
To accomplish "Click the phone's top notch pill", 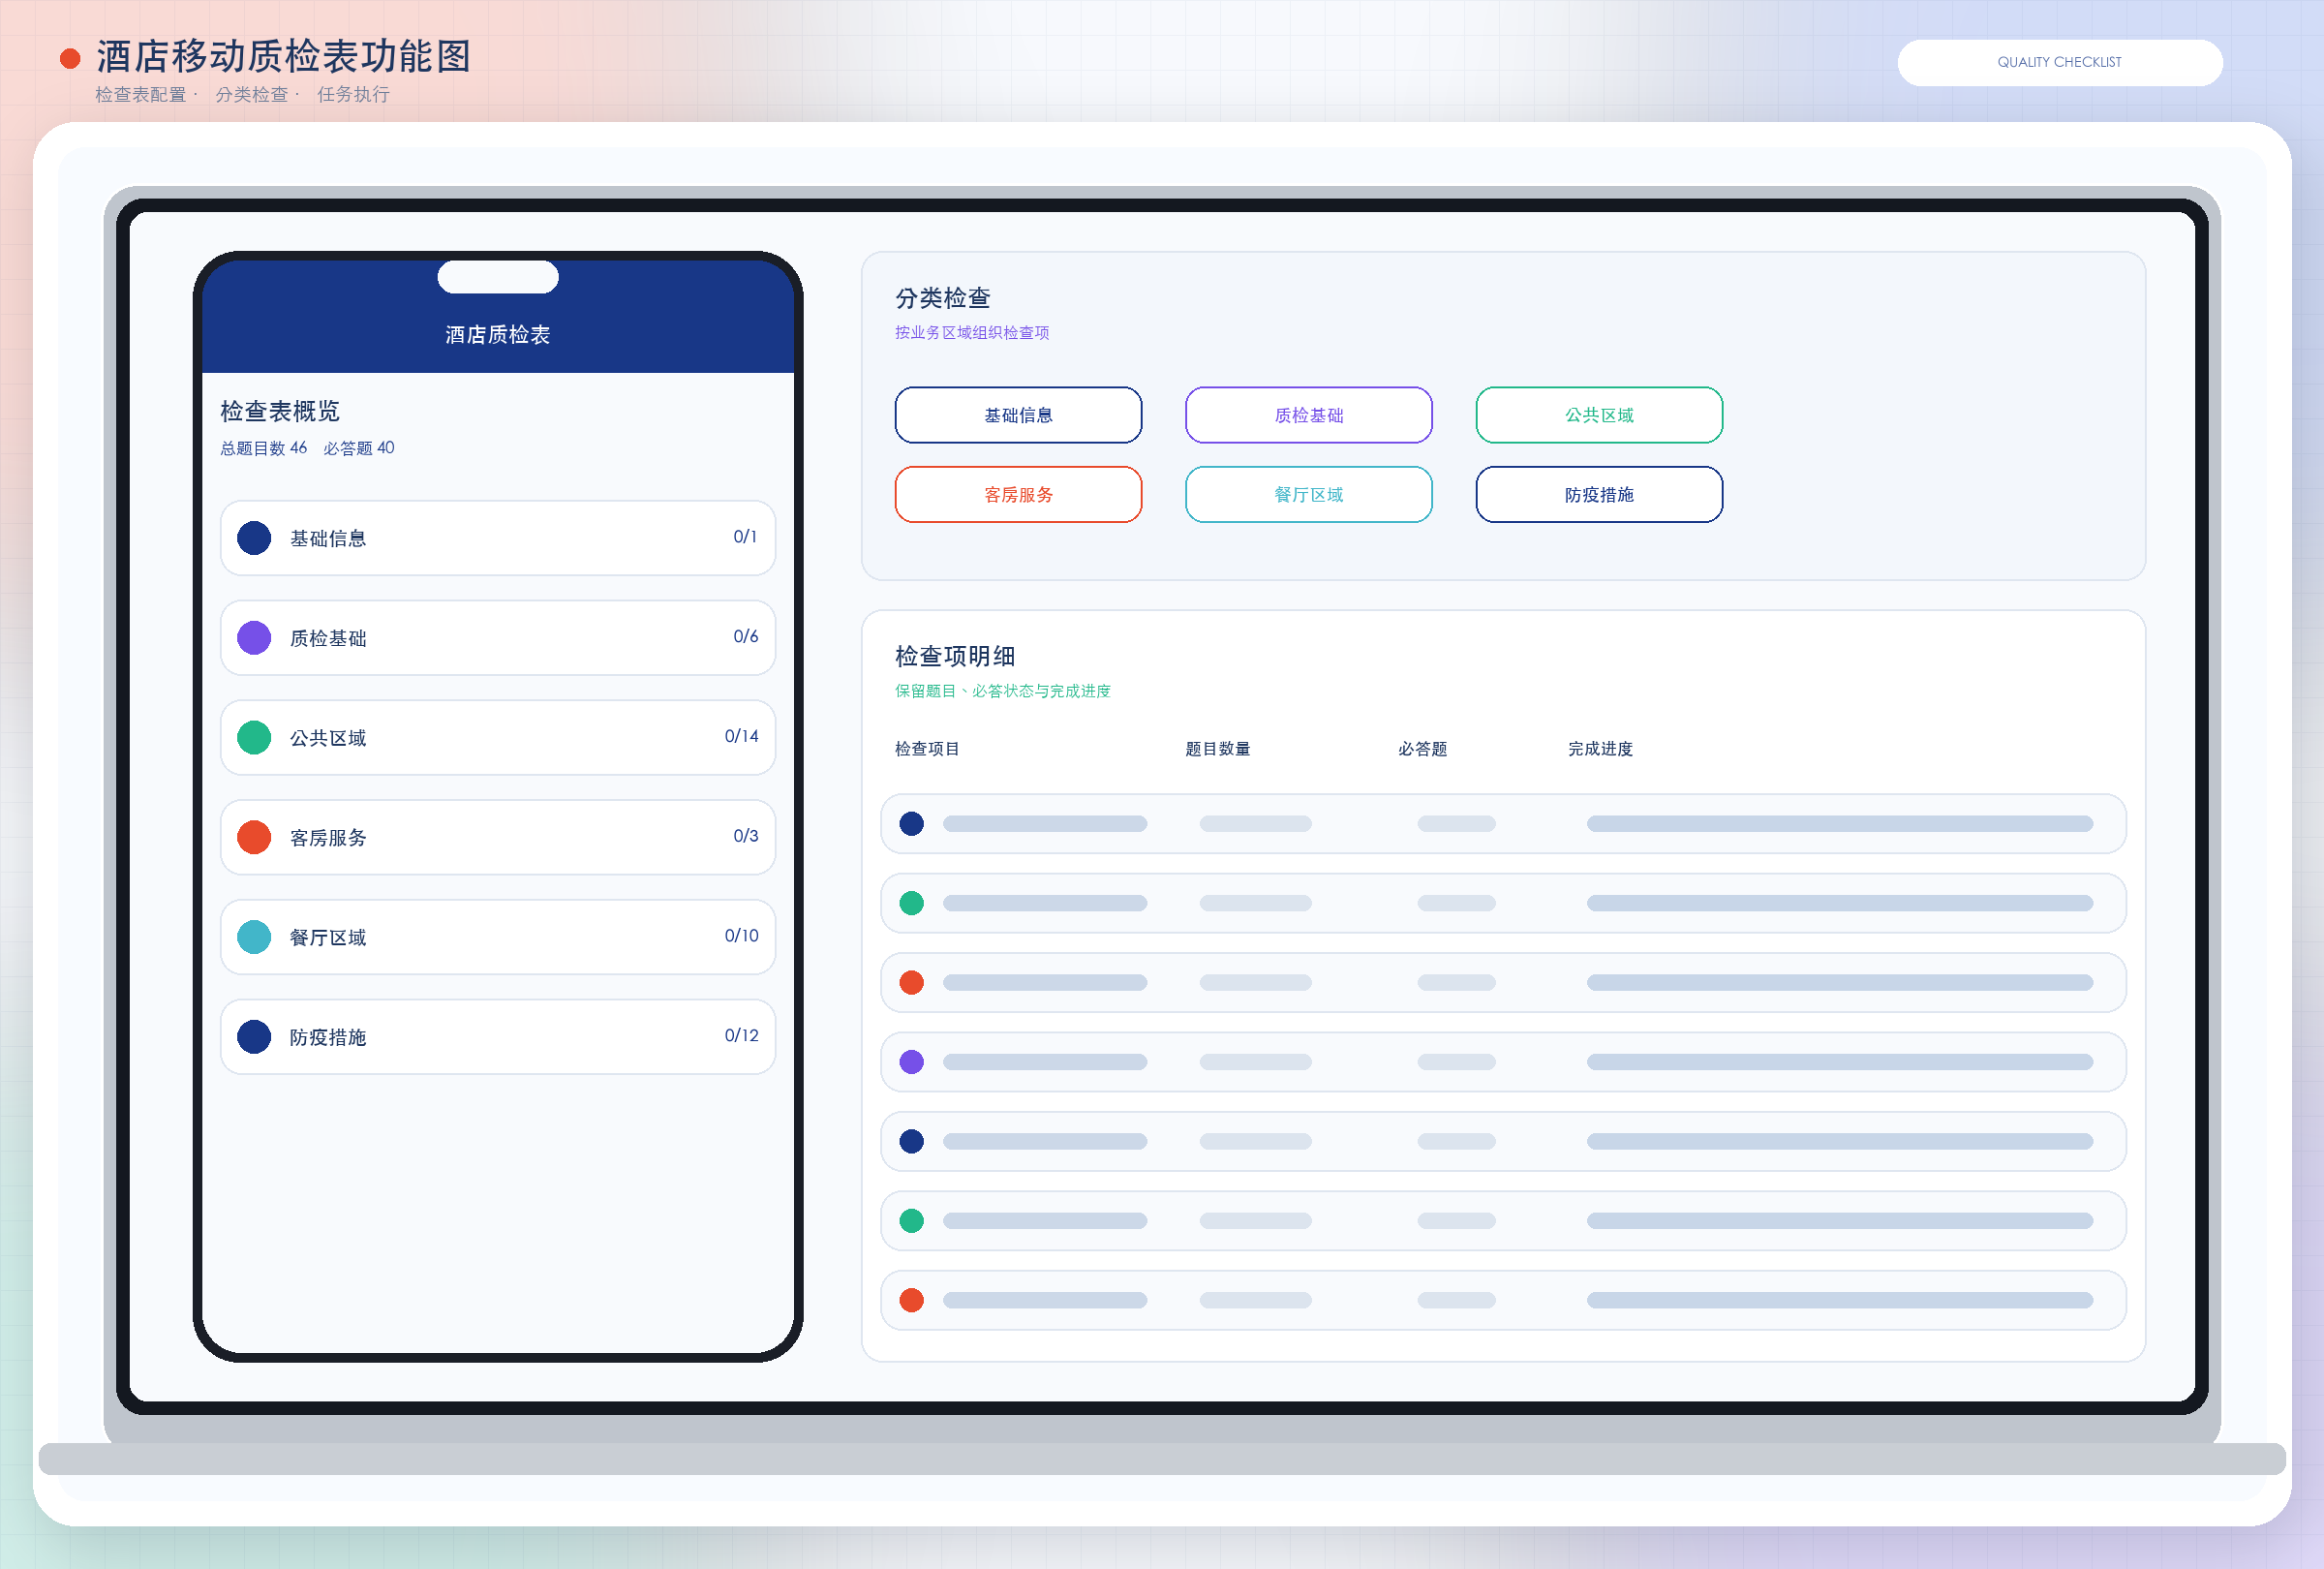I will (x=498, y=277).
